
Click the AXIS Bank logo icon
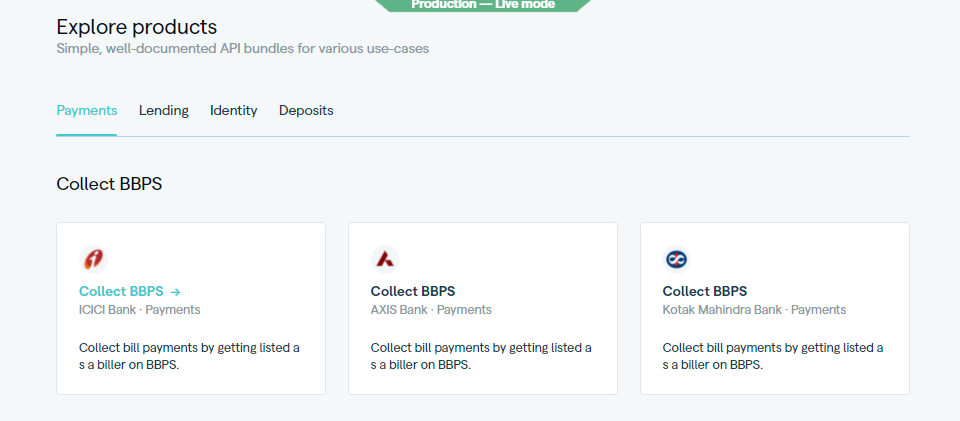pyautogui.click(x=385, y=259)
